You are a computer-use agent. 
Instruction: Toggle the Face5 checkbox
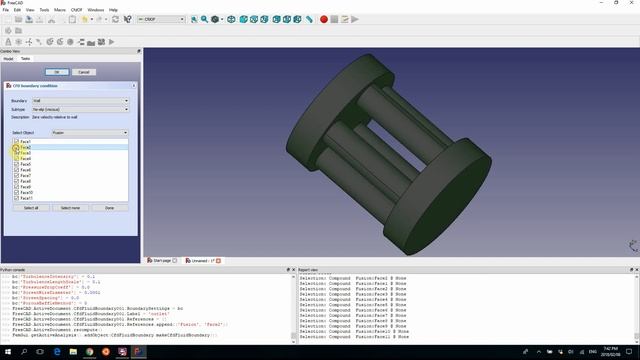[17, 164]
